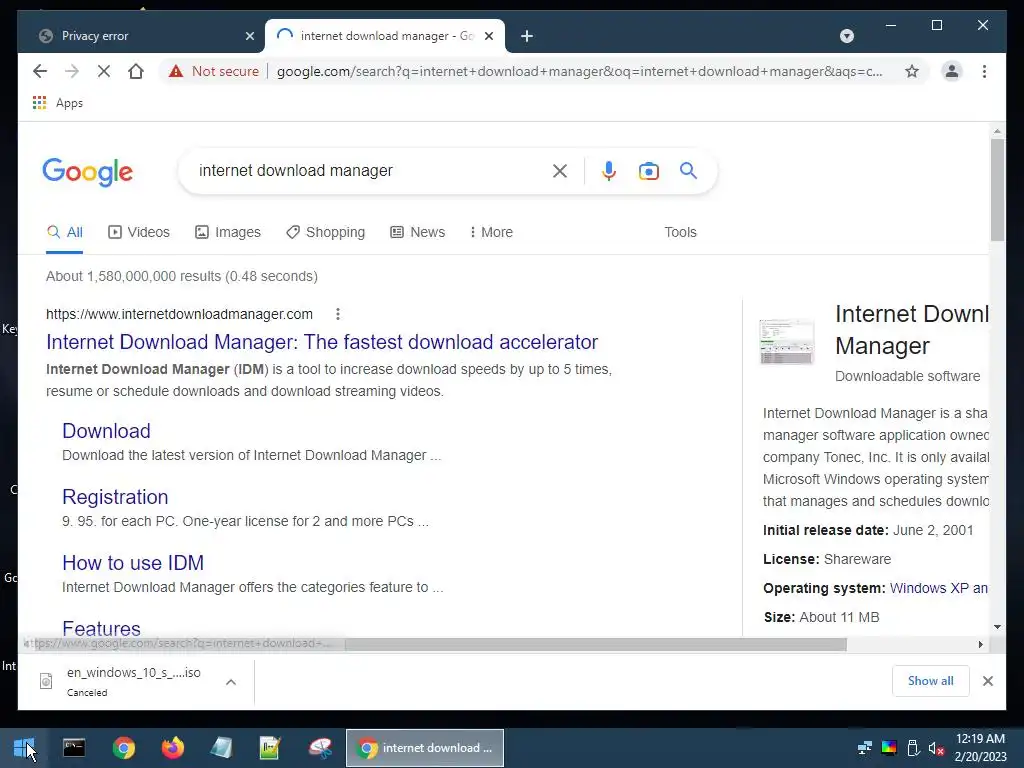Launch Firefox from taskbar
The height and width of the screenshot is (768, 1024).
pos(172,748)
